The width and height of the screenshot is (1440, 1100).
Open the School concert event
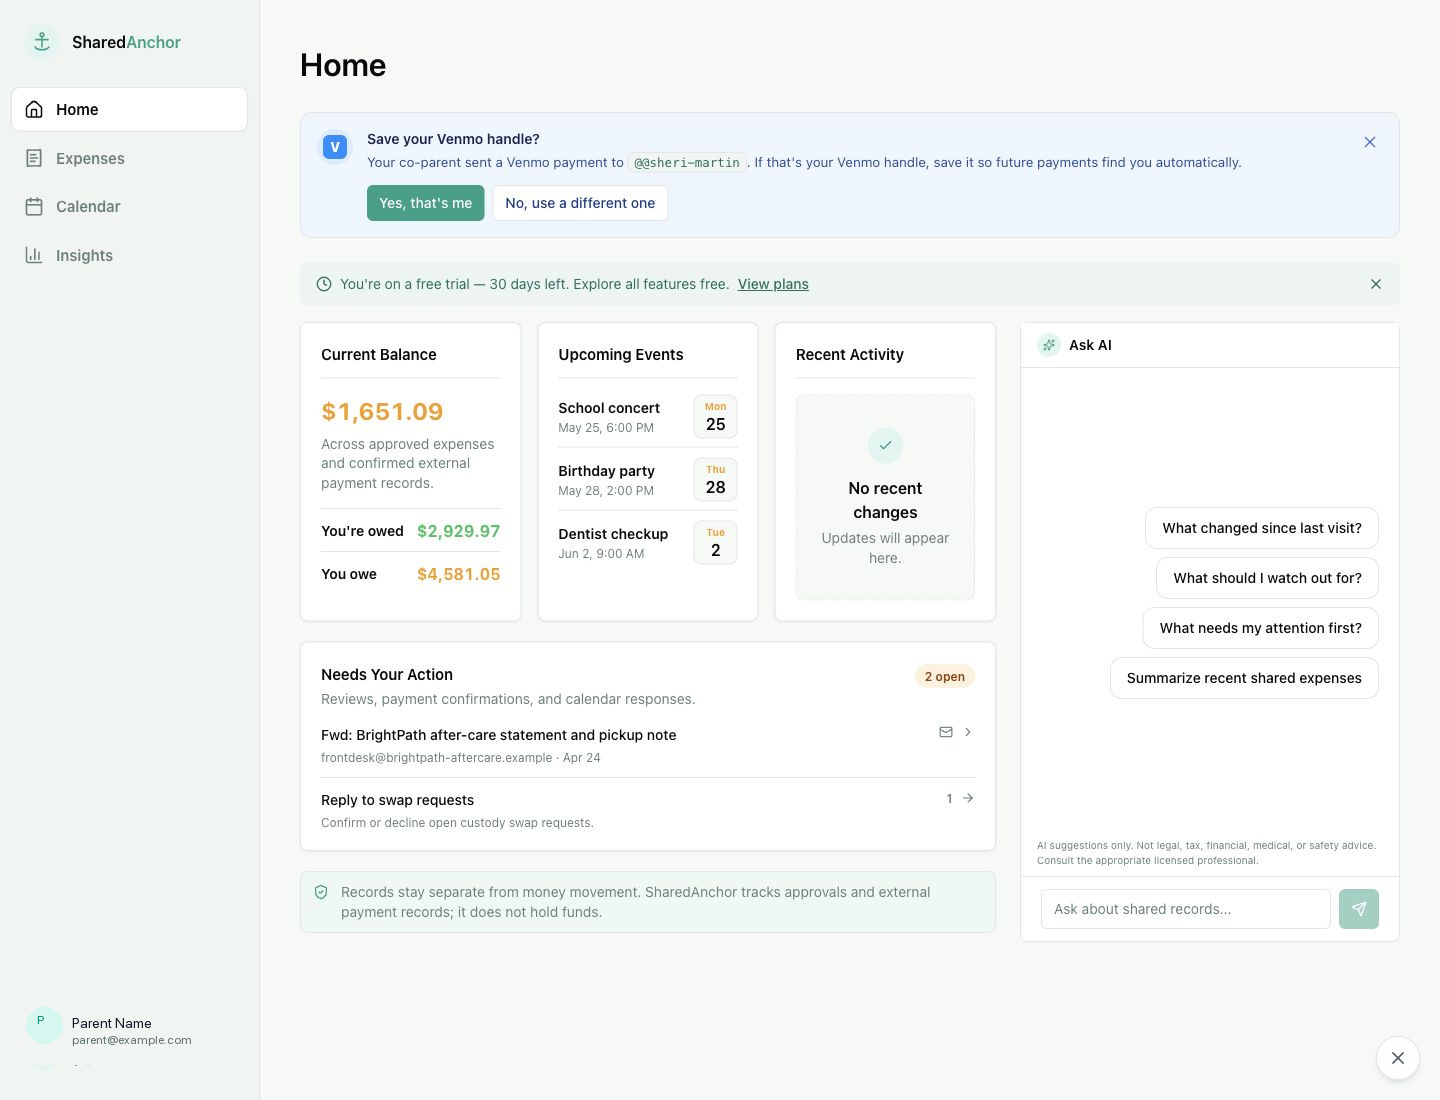coord(648,417)
